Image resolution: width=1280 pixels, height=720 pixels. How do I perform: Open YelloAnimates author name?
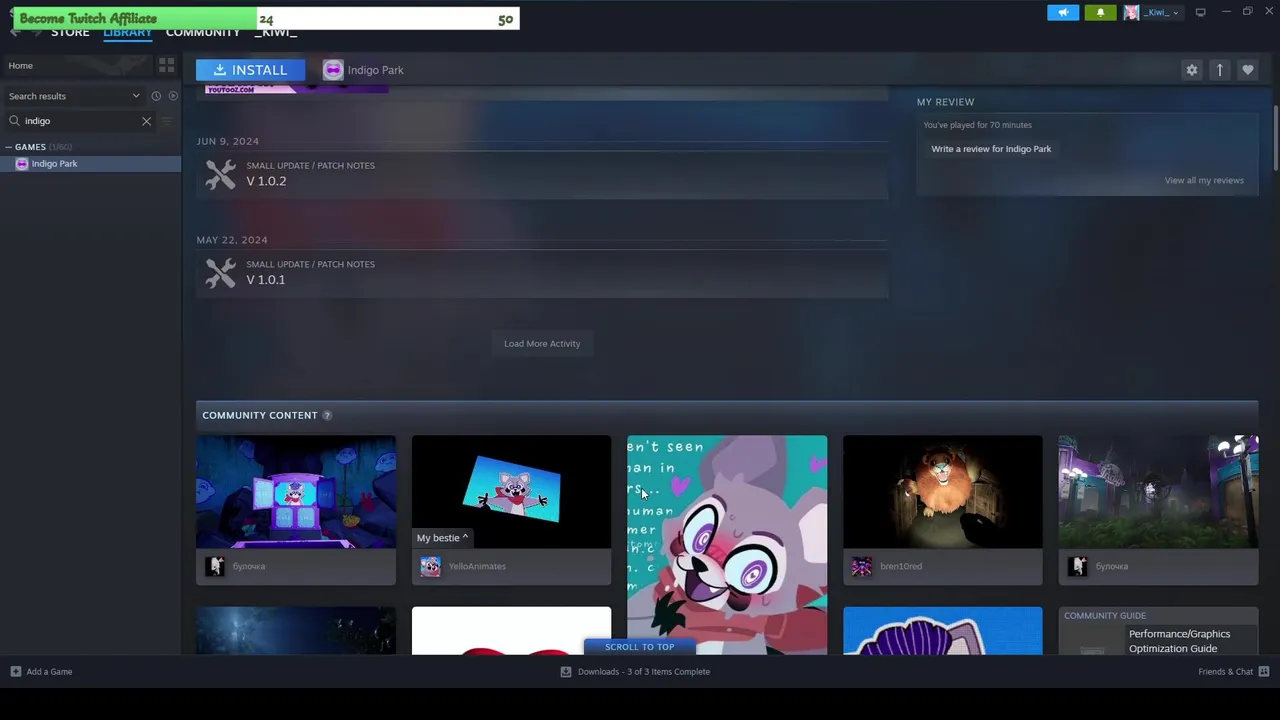(477, 567)
